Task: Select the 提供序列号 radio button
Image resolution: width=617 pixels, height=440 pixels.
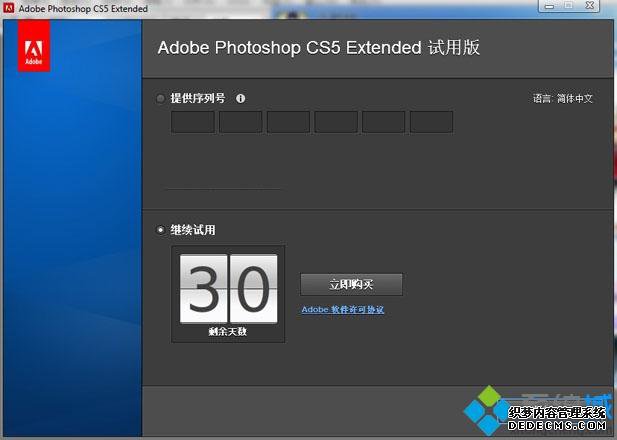Action: coord(160,98)
